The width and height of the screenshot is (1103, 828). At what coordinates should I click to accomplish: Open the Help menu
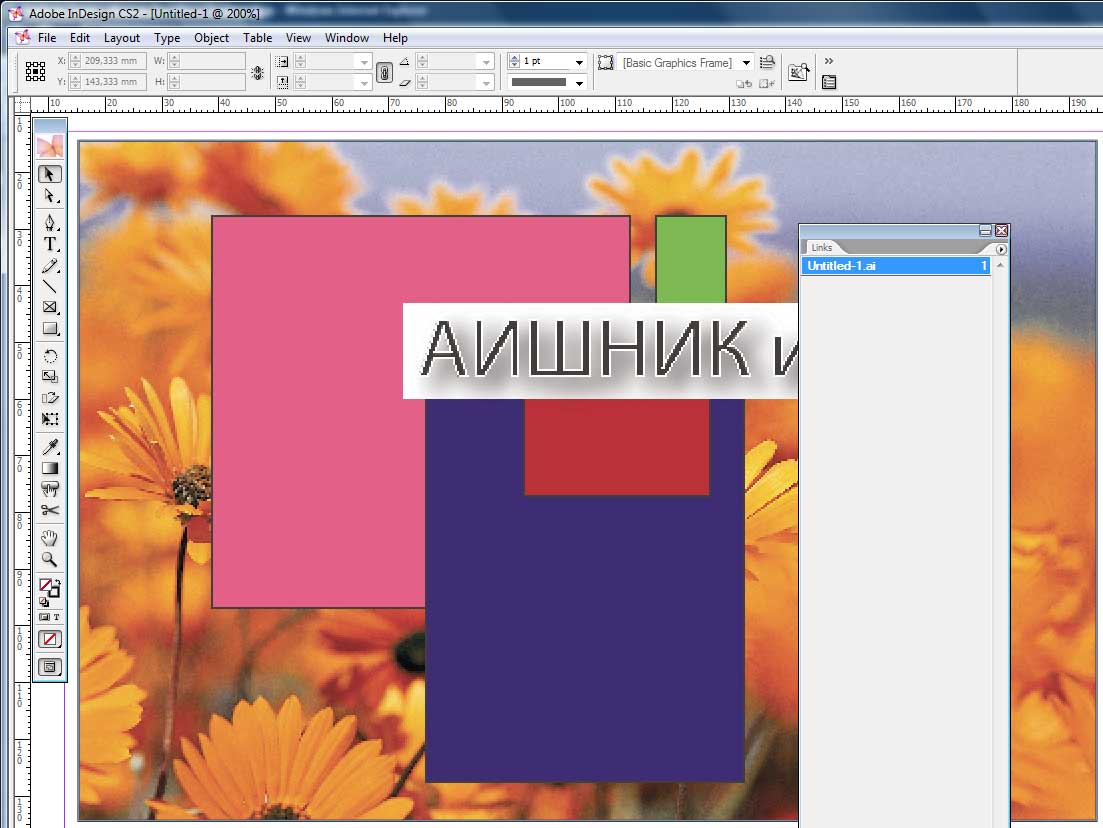[x=395, y=38]
